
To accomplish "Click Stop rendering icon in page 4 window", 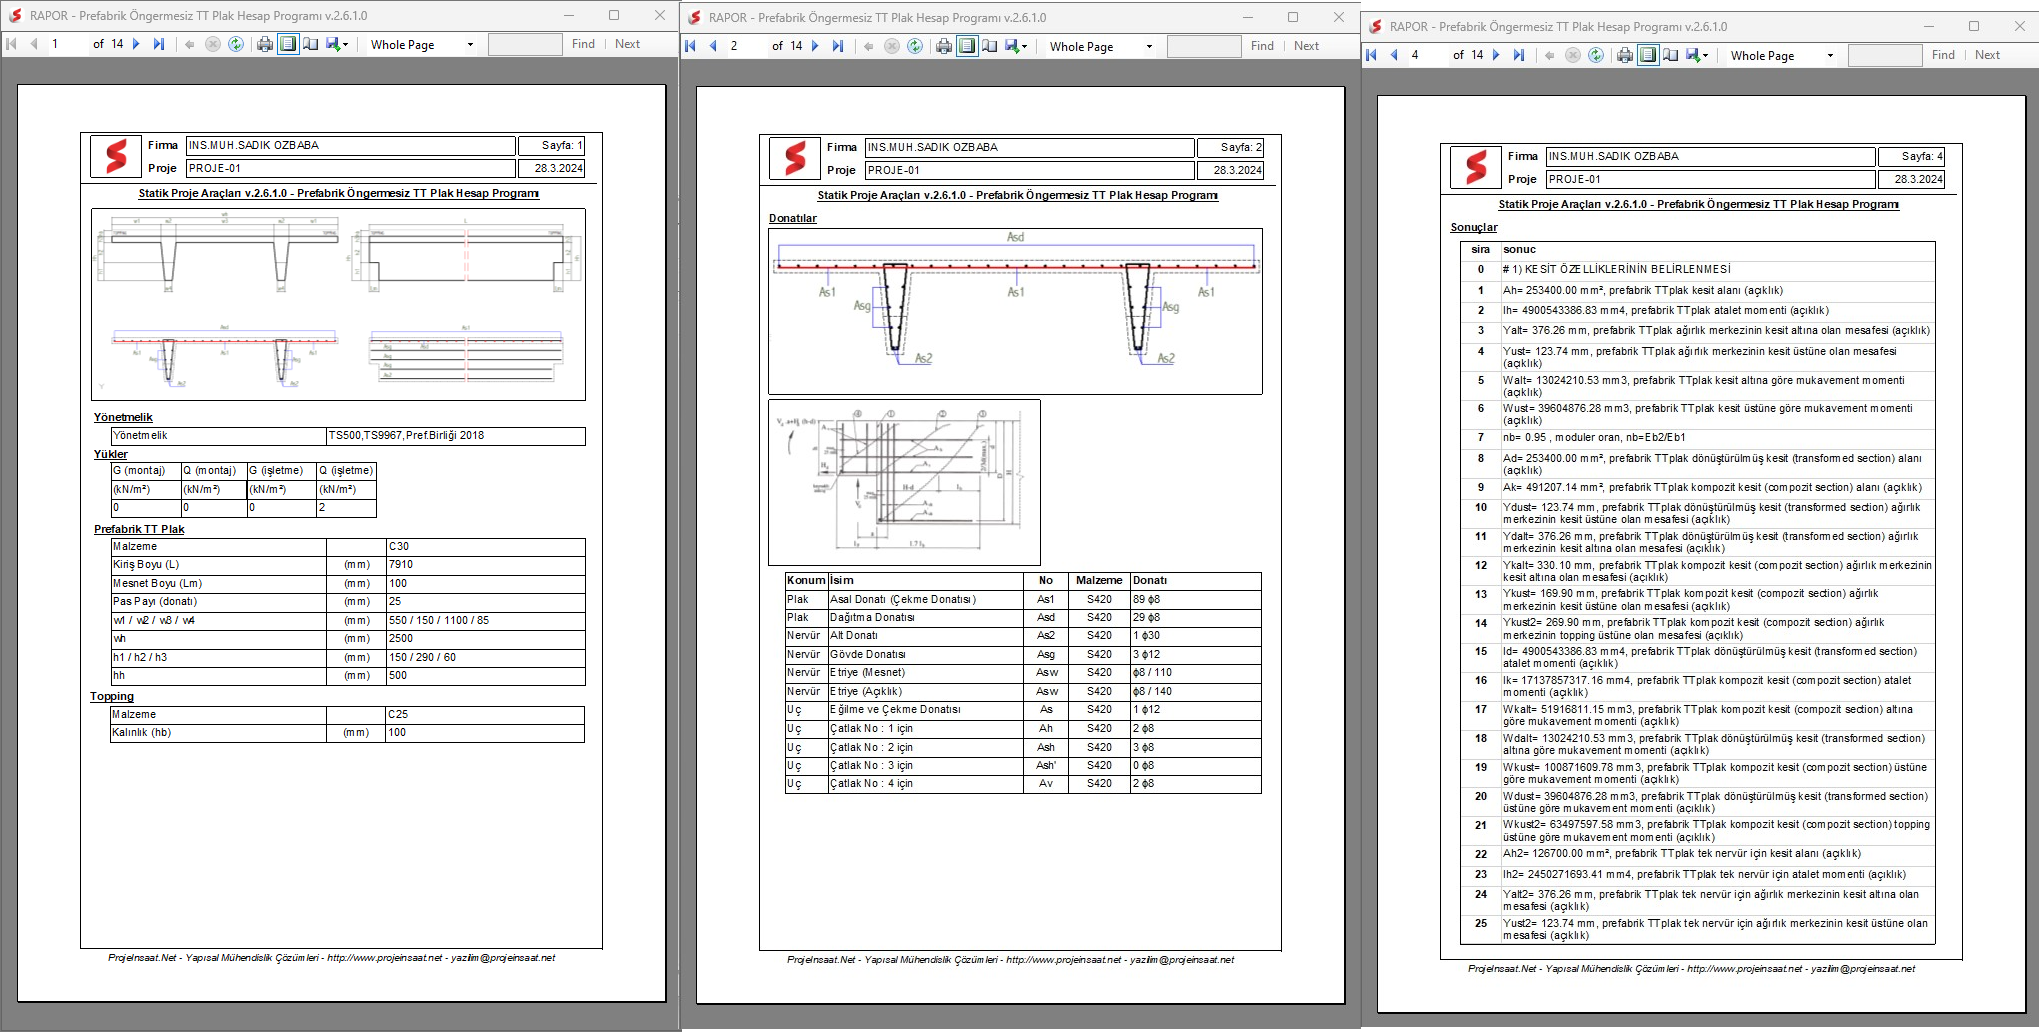I will 1573,55.
